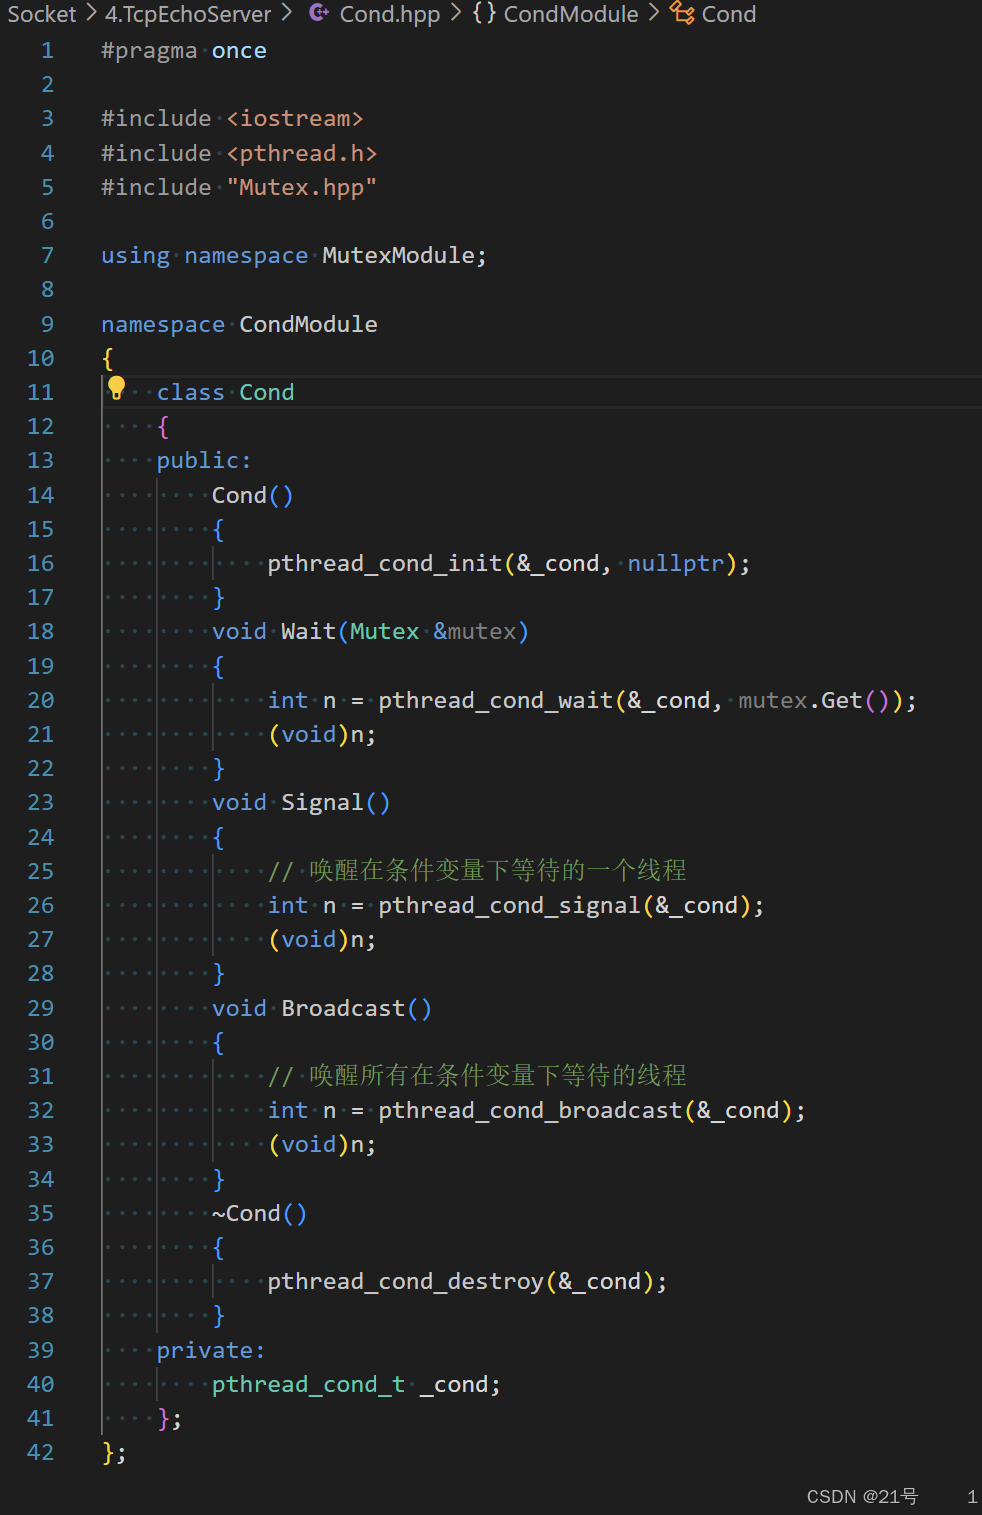The image size is (982, 1515).
Task: Click 'CondModule' in the namespace declaration
Action: (x=308, y=324)
